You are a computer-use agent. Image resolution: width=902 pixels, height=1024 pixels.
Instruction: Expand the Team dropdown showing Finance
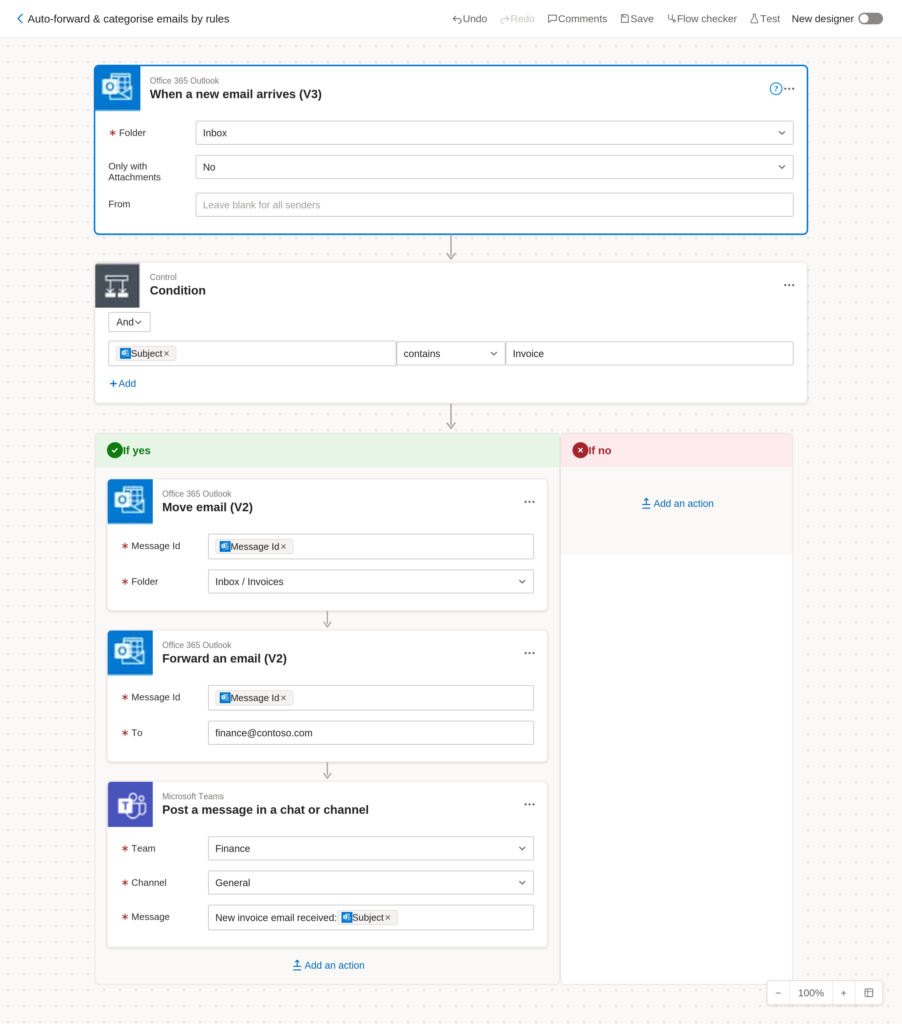pos(370,849)
